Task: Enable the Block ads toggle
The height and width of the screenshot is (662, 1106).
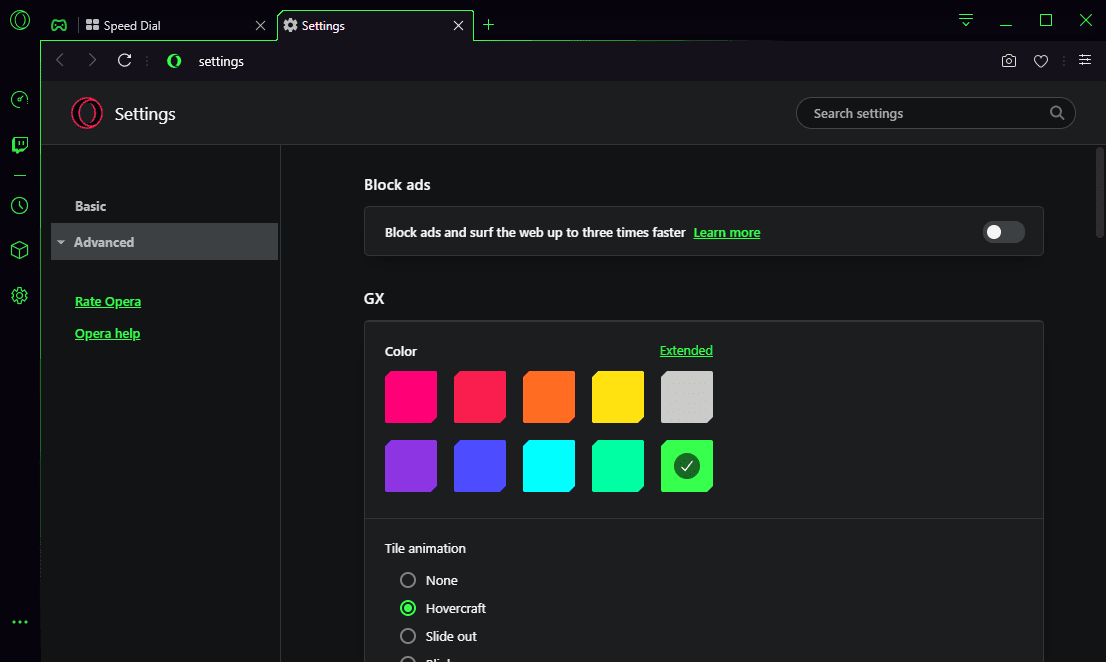Action: click(x=1003, y=232)
